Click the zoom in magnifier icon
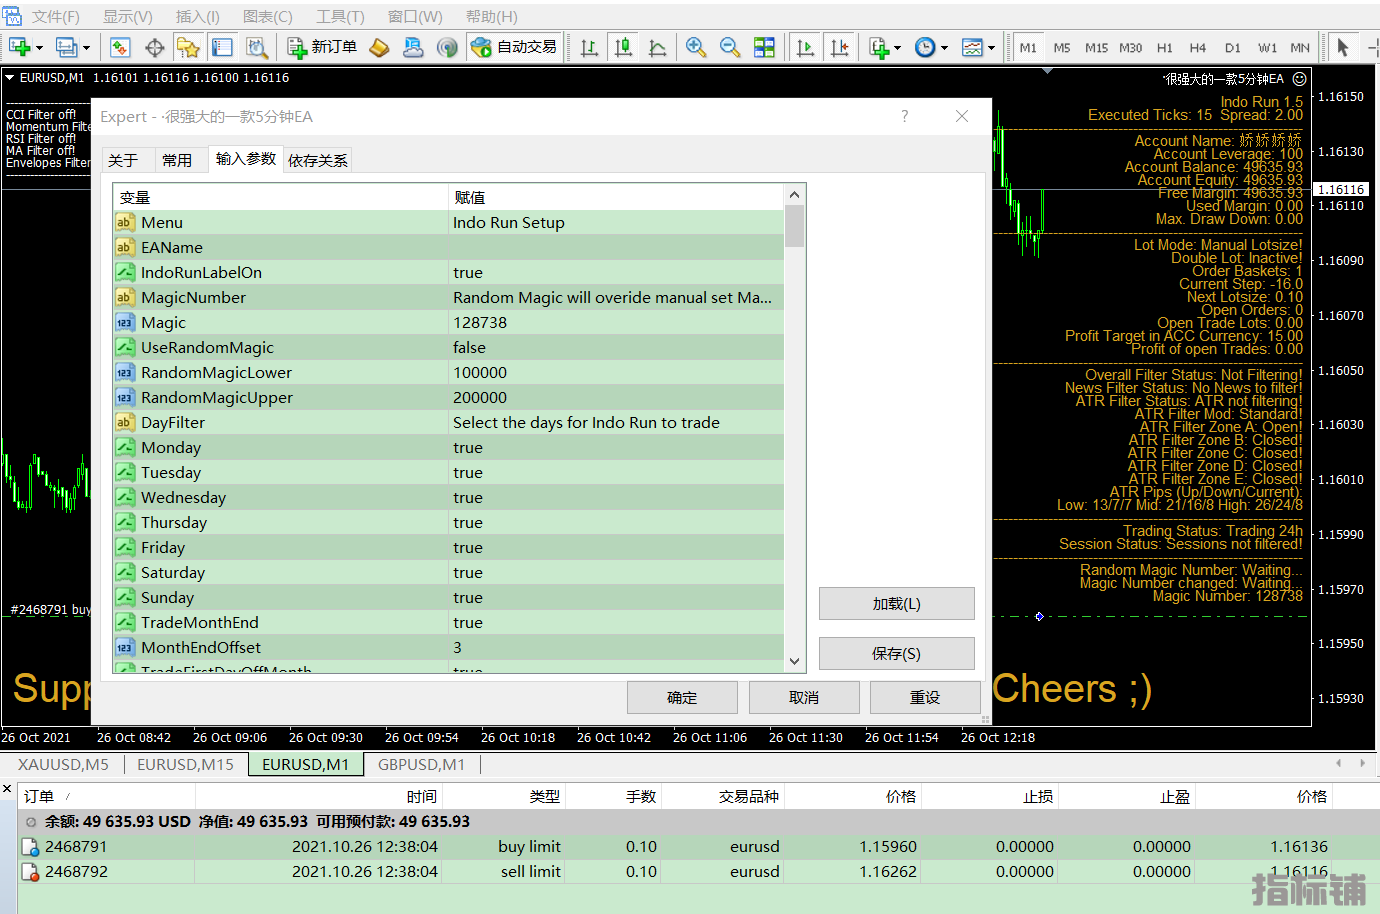This screenshot has width=1380, height=914. (696, 47)
